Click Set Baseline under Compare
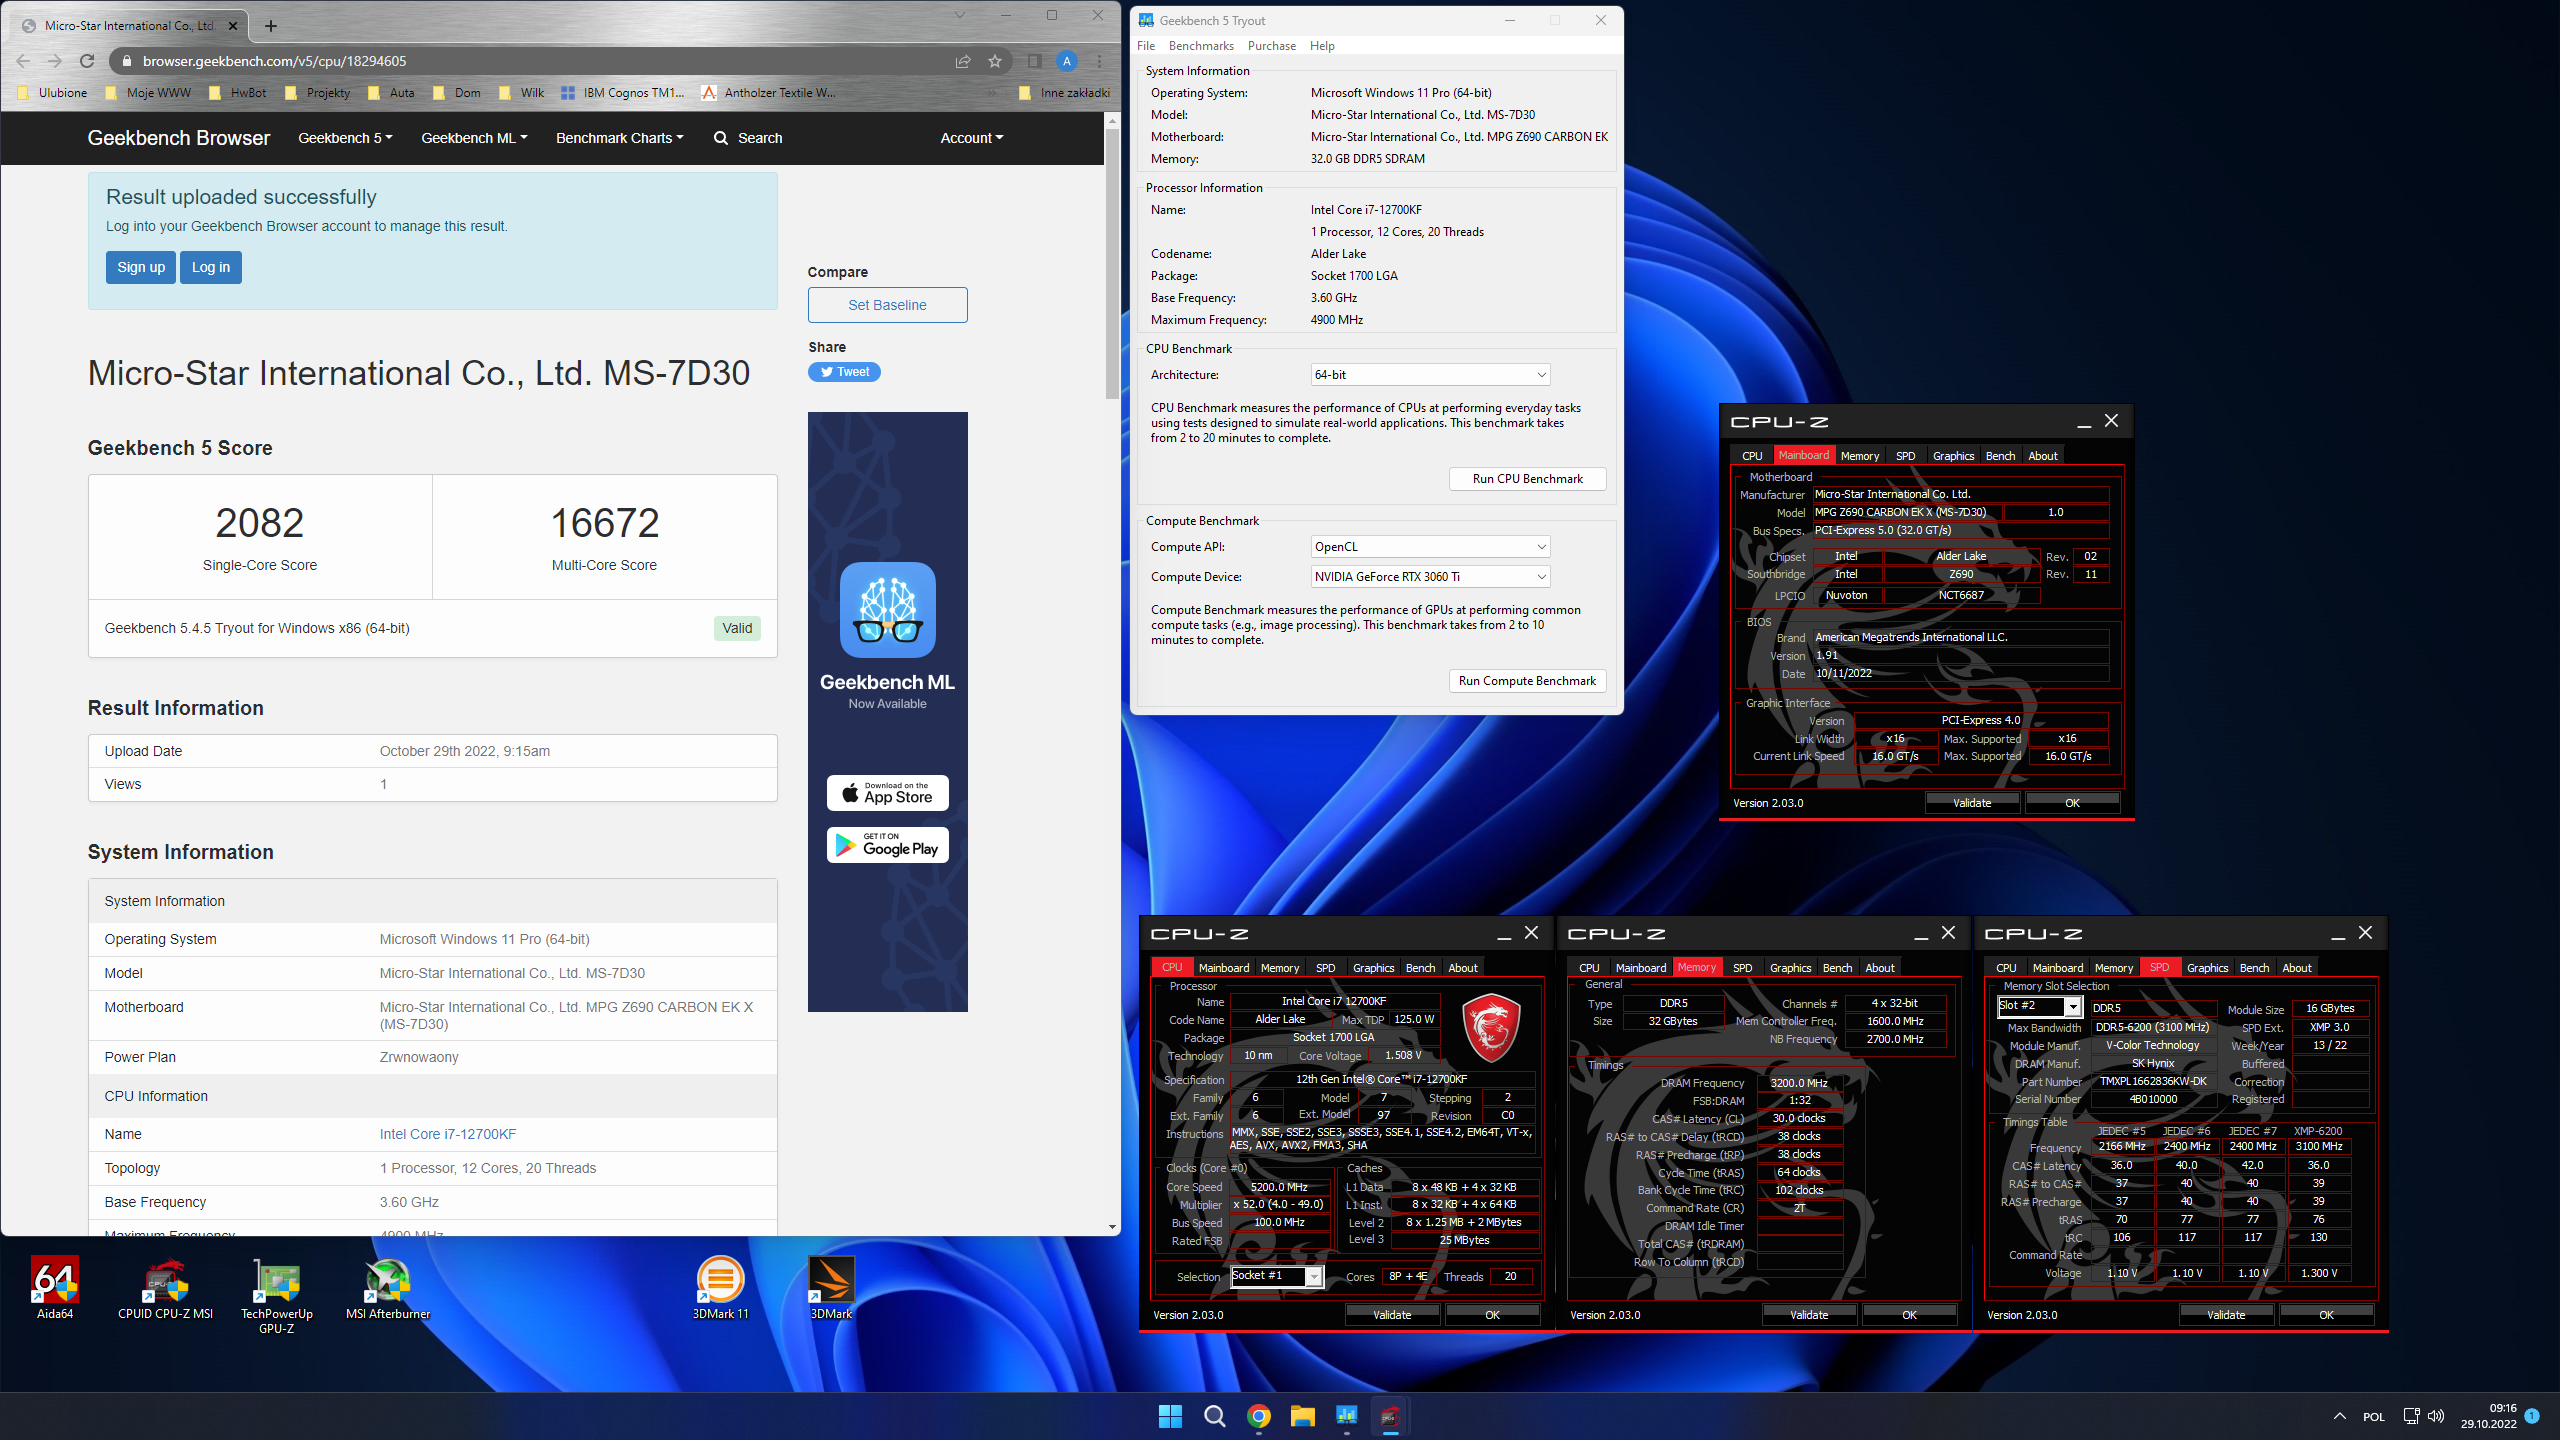 click(887, 305)
